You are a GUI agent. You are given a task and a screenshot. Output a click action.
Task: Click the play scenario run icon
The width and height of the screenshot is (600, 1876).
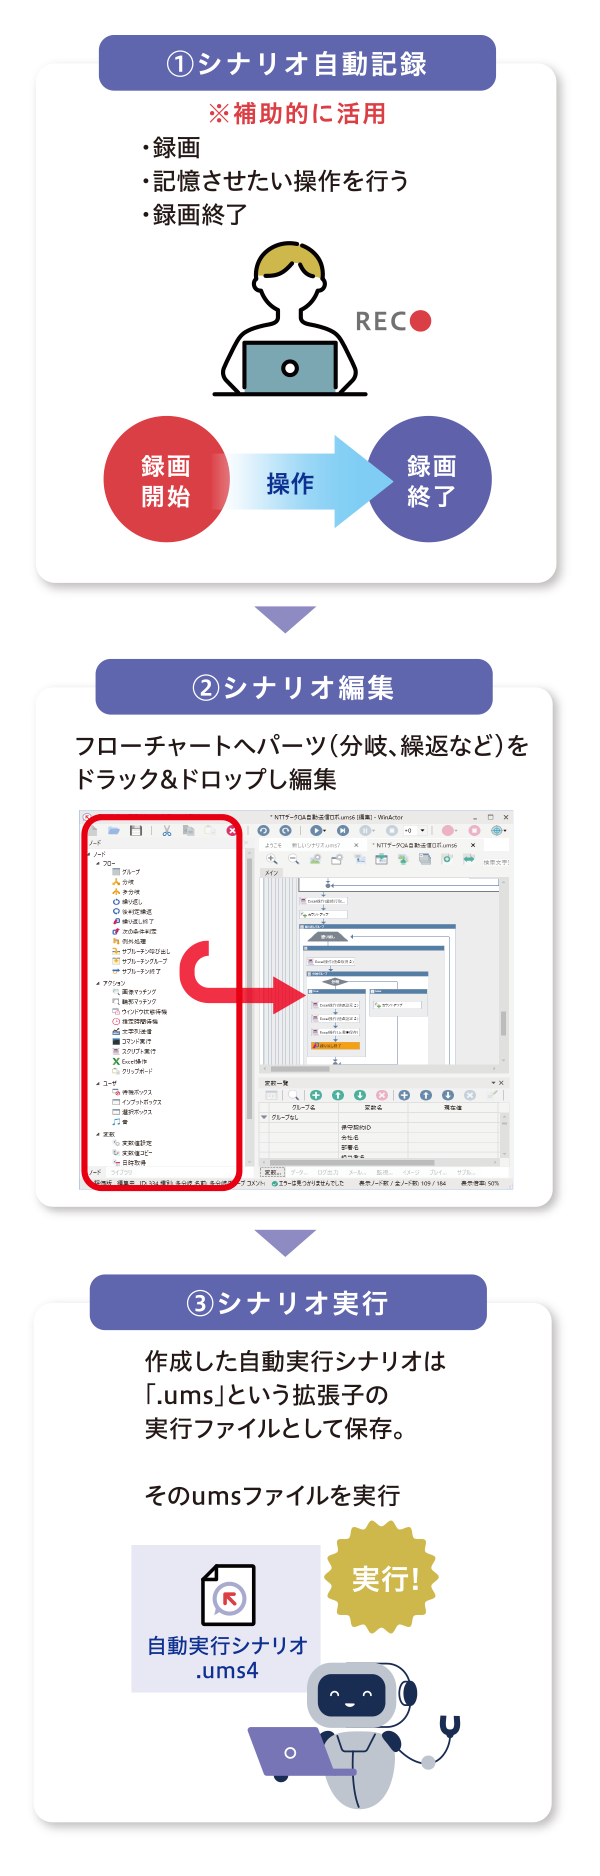316,830
